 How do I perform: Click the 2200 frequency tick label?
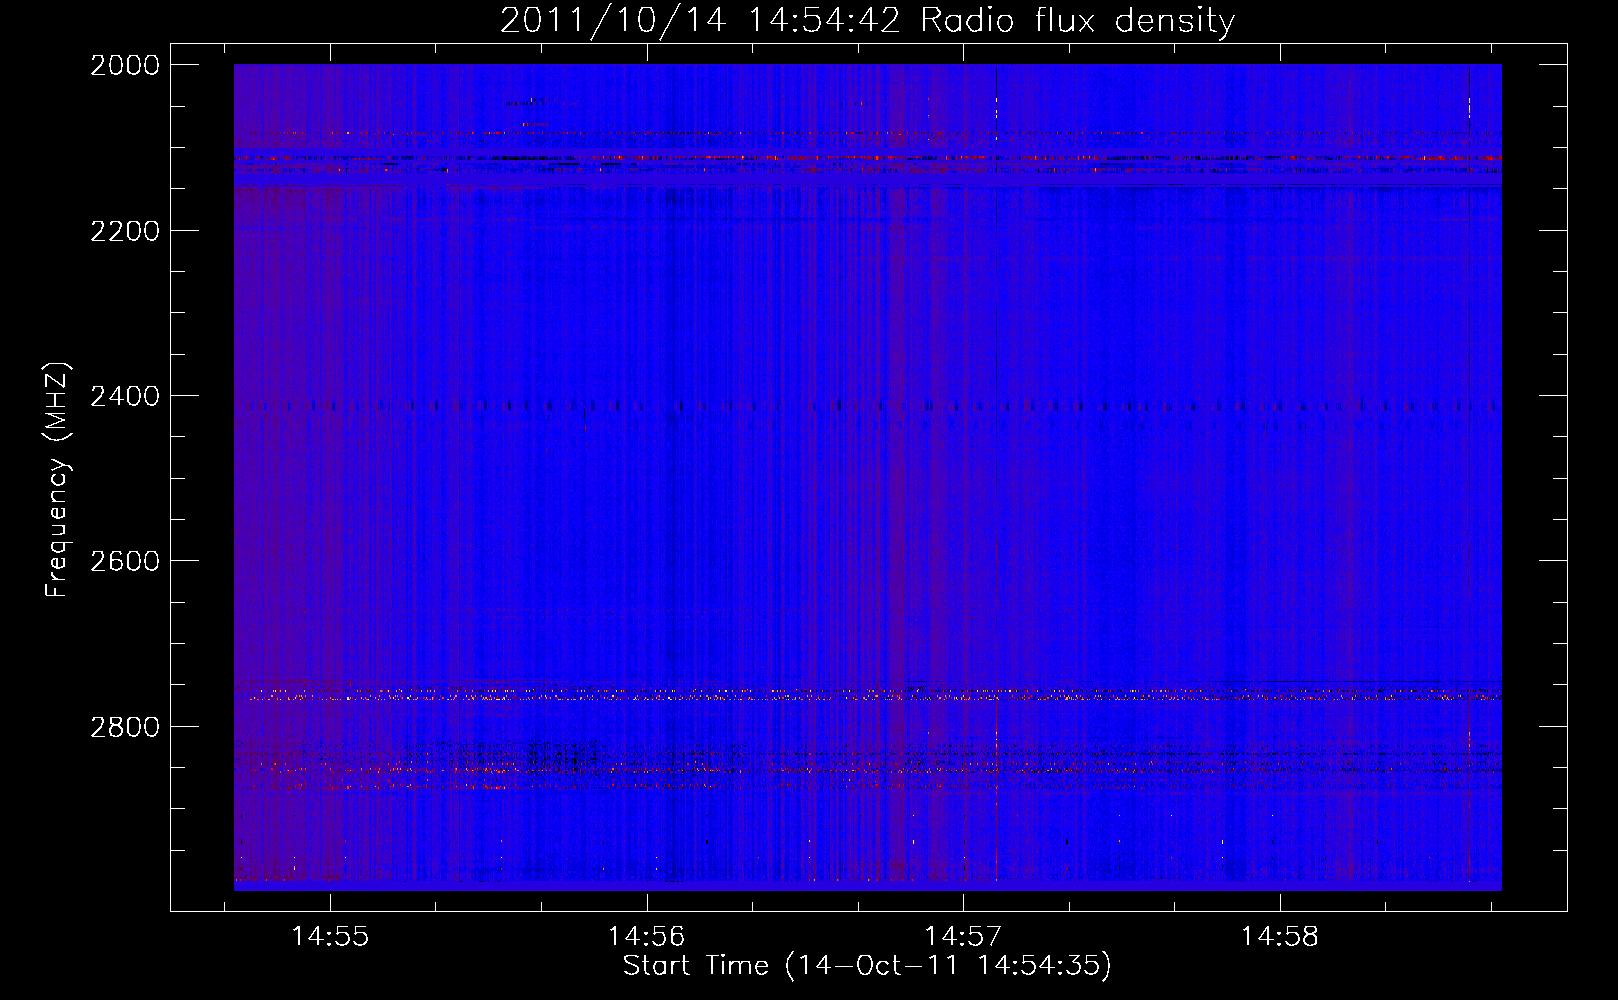(x=124, y=231)
